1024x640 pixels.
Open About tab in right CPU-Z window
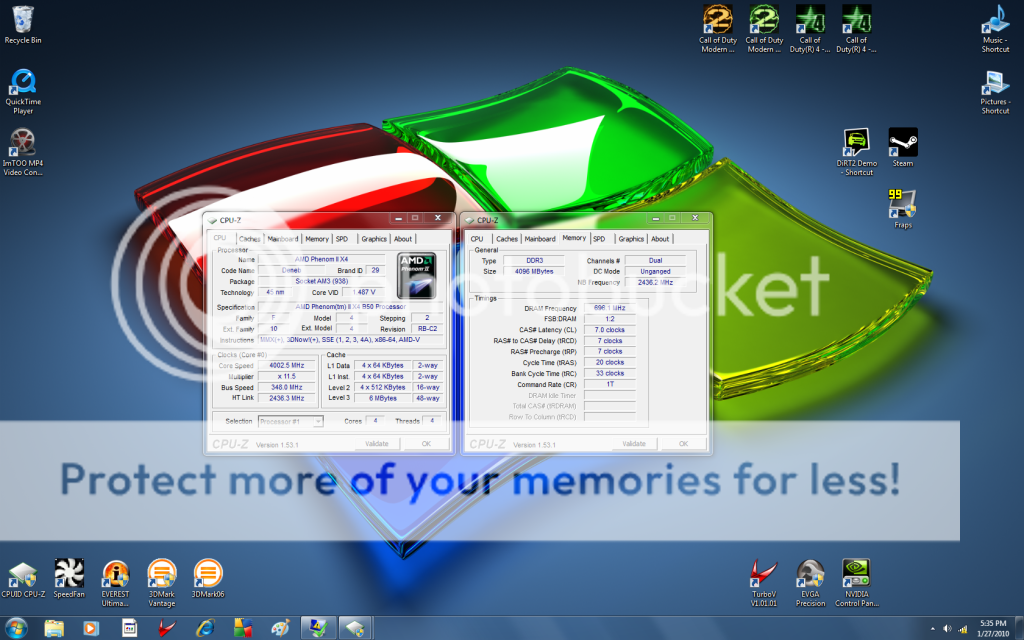click(x=660, y=239)
